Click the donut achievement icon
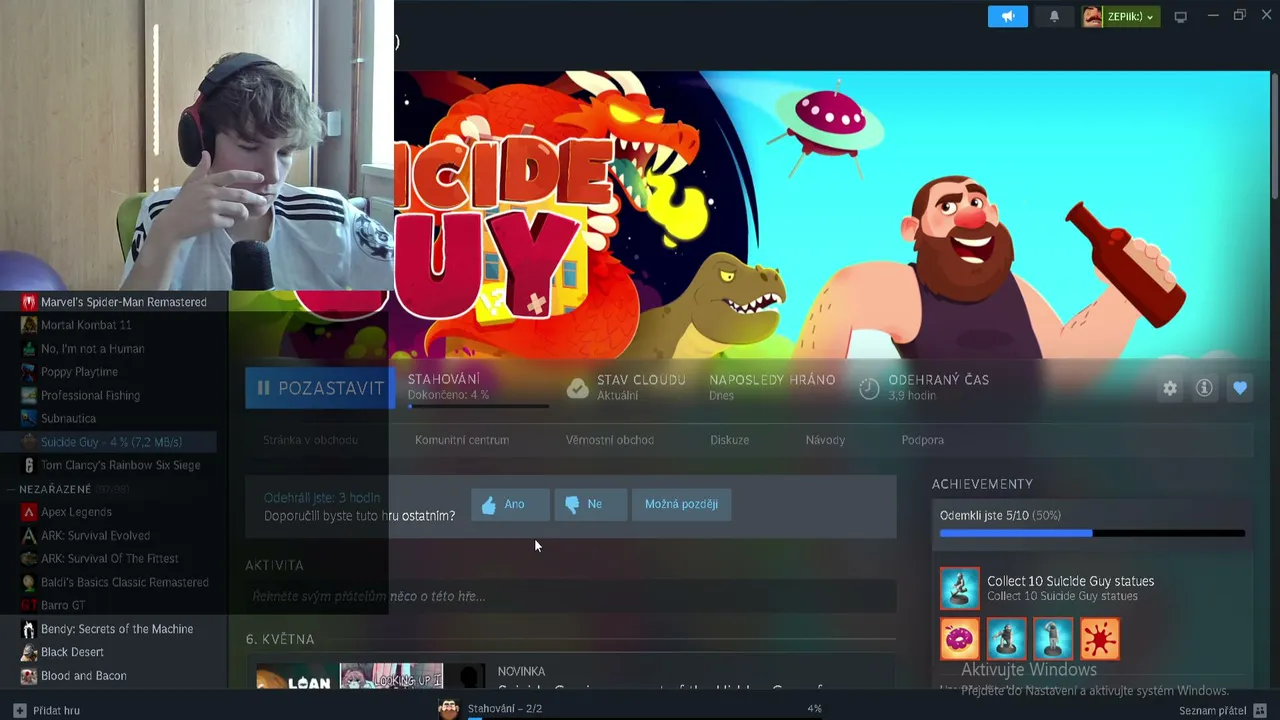Screen dimensions: 1280x720 pos(960,639)
